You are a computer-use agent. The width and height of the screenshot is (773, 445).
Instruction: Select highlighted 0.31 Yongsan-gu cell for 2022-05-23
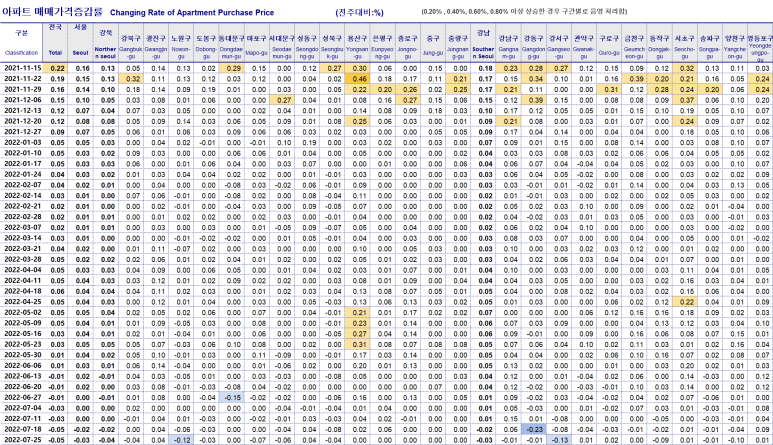(x=357, y=344)
